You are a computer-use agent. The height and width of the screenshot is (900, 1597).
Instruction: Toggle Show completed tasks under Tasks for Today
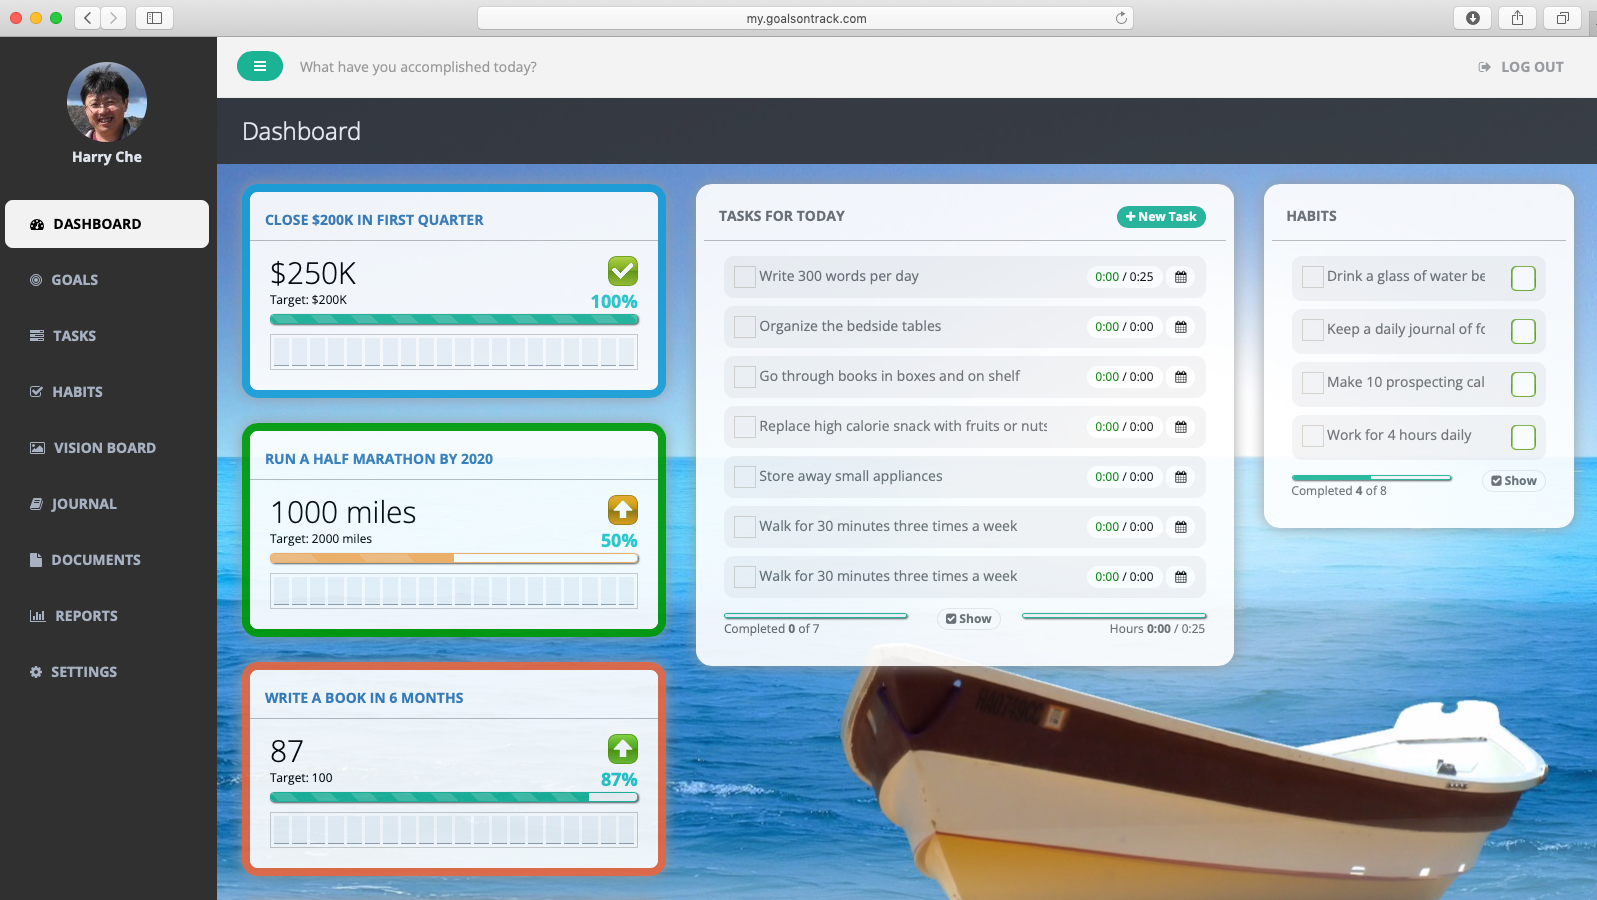(x=968, y=619)
